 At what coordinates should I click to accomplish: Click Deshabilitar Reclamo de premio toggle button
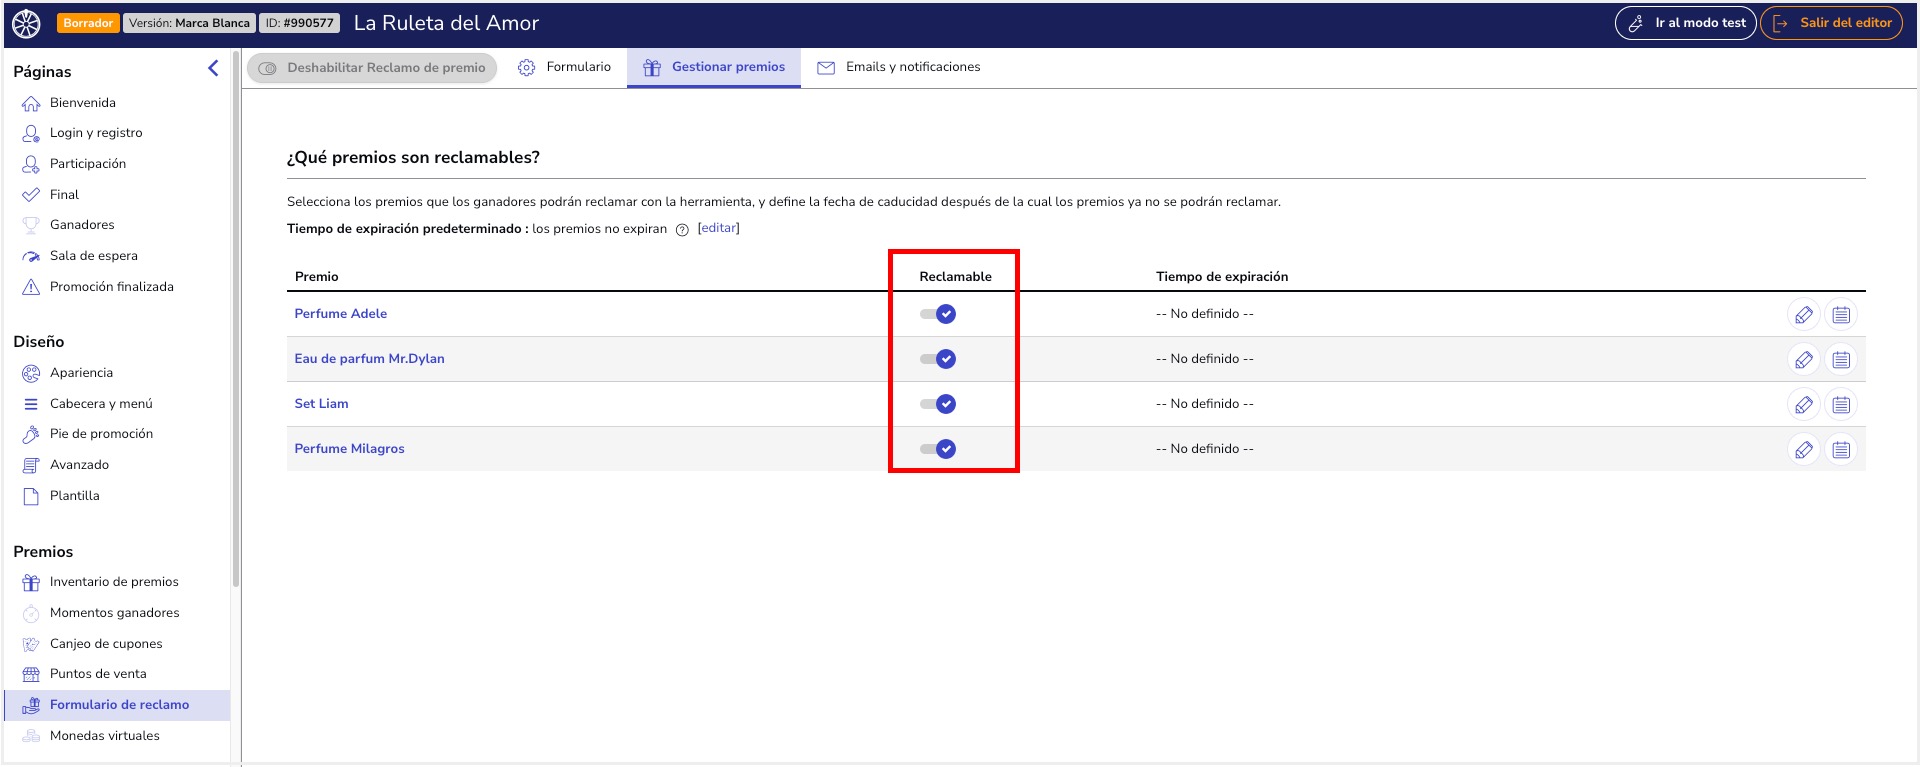(372, 68)
